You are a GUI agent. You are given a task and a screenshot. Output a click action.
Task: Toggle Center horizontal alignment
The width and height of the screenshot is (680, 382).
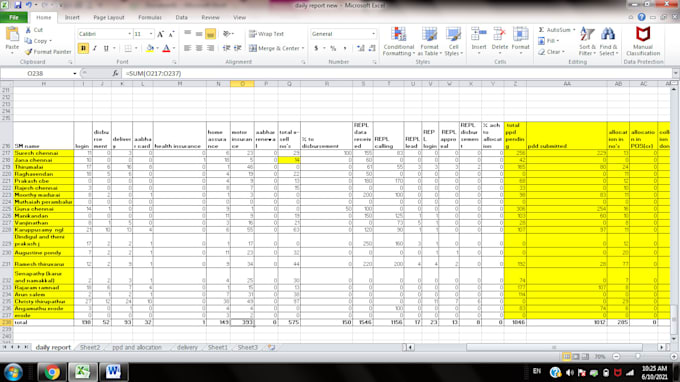click(x=199, y=48)
